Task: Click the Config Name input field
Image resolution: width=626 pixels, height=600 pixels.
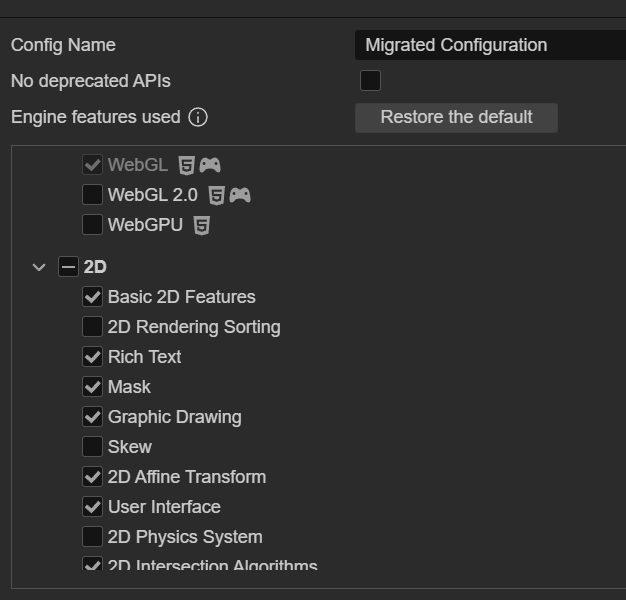Action: pyautogui.click(x=490, y=45)
